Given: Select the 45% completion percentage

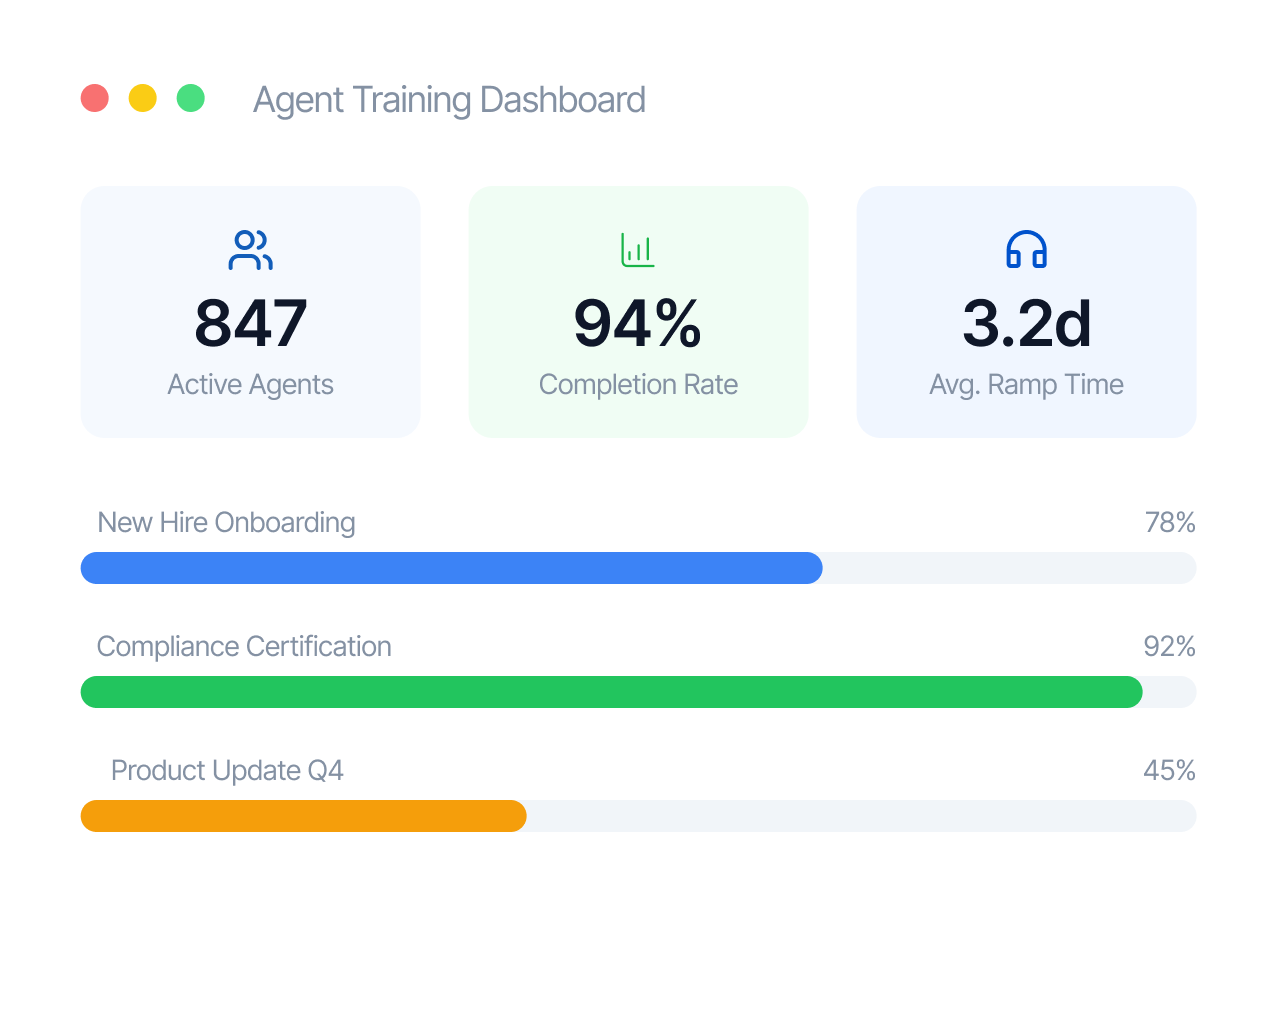Looking at the screenshot, I should click(1170, 771).
